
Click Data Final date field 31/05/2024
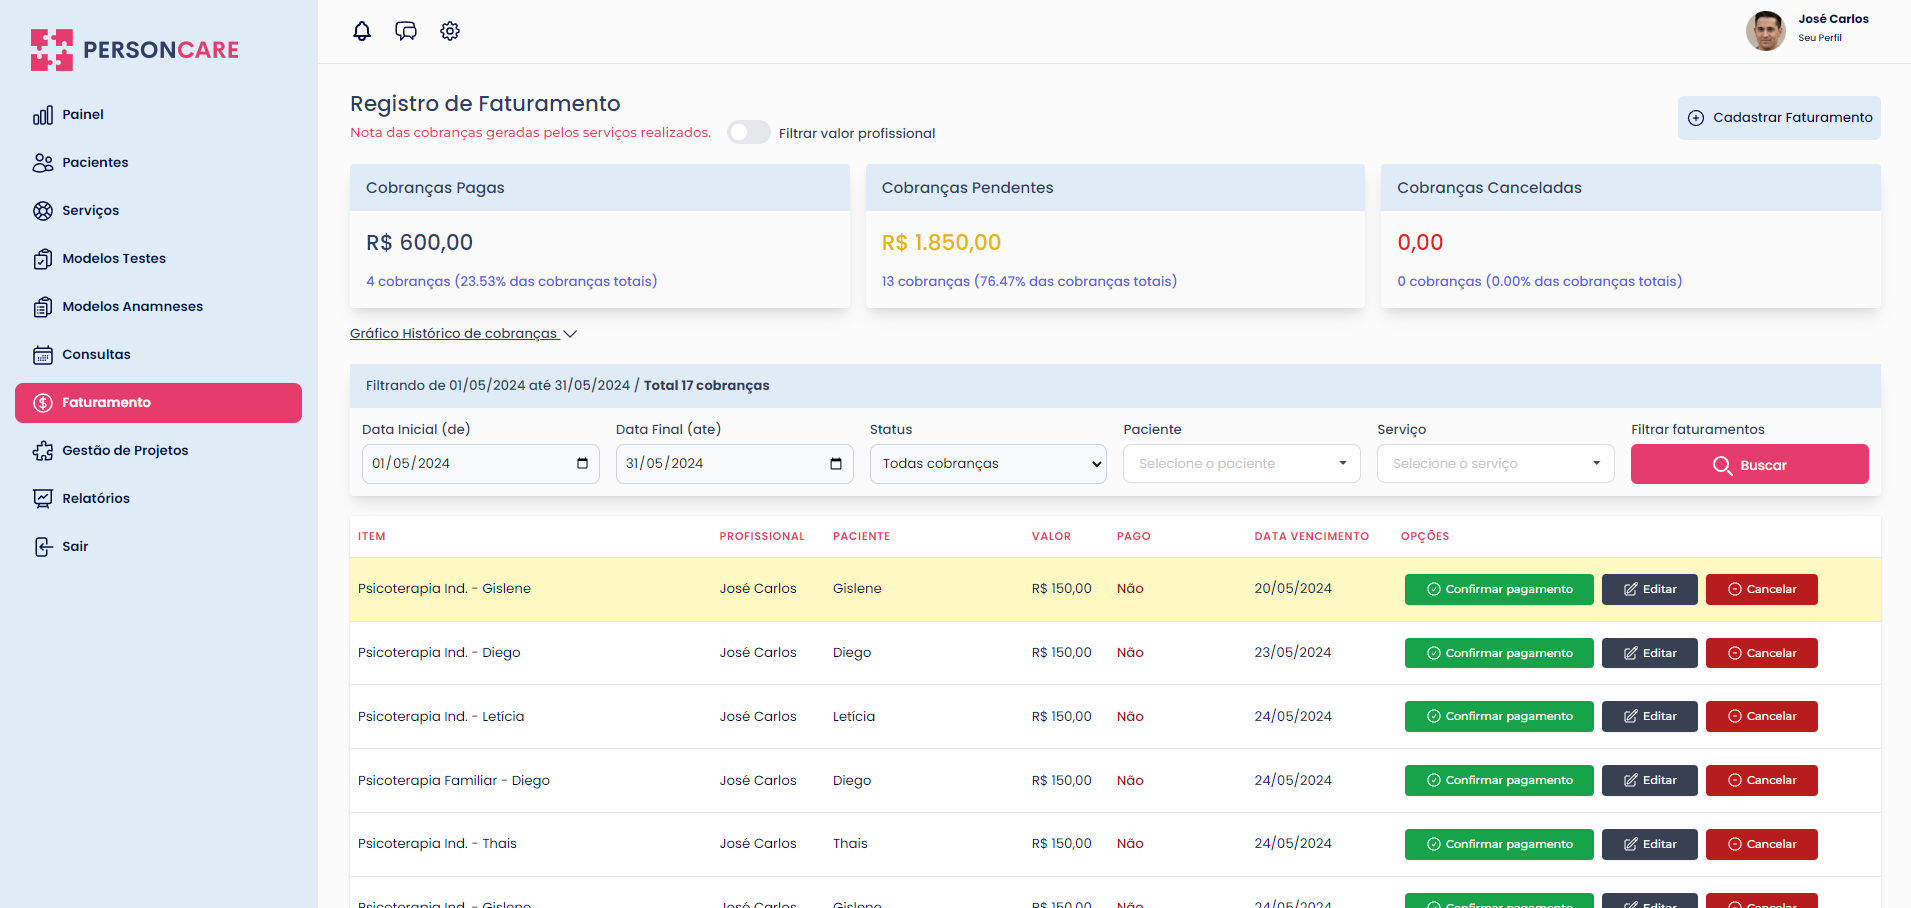(x=734, y=464)
